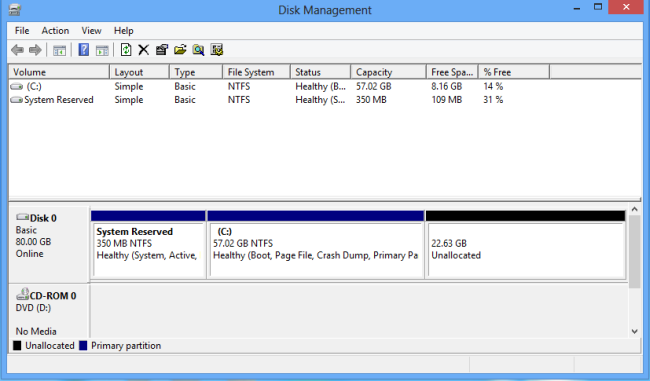Click the Disk Management title bar app icon
The width and height of the screenshot is (650, 381).
[15, 10]
